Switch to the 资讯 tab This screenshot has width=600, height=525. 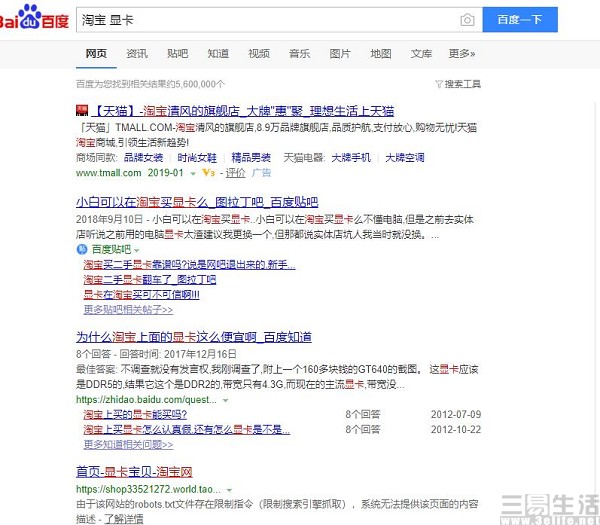click(137, 54)
